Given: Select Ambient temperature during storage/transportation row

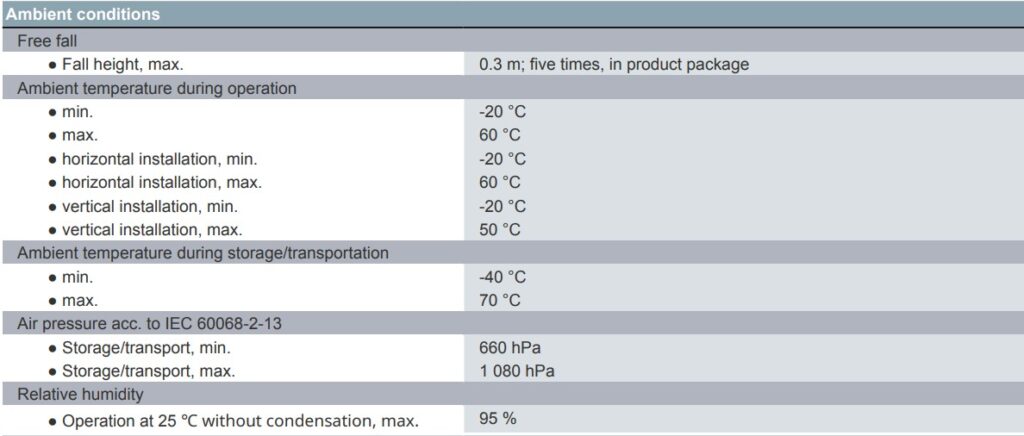Looking at the screenshot, I should 203,253.
